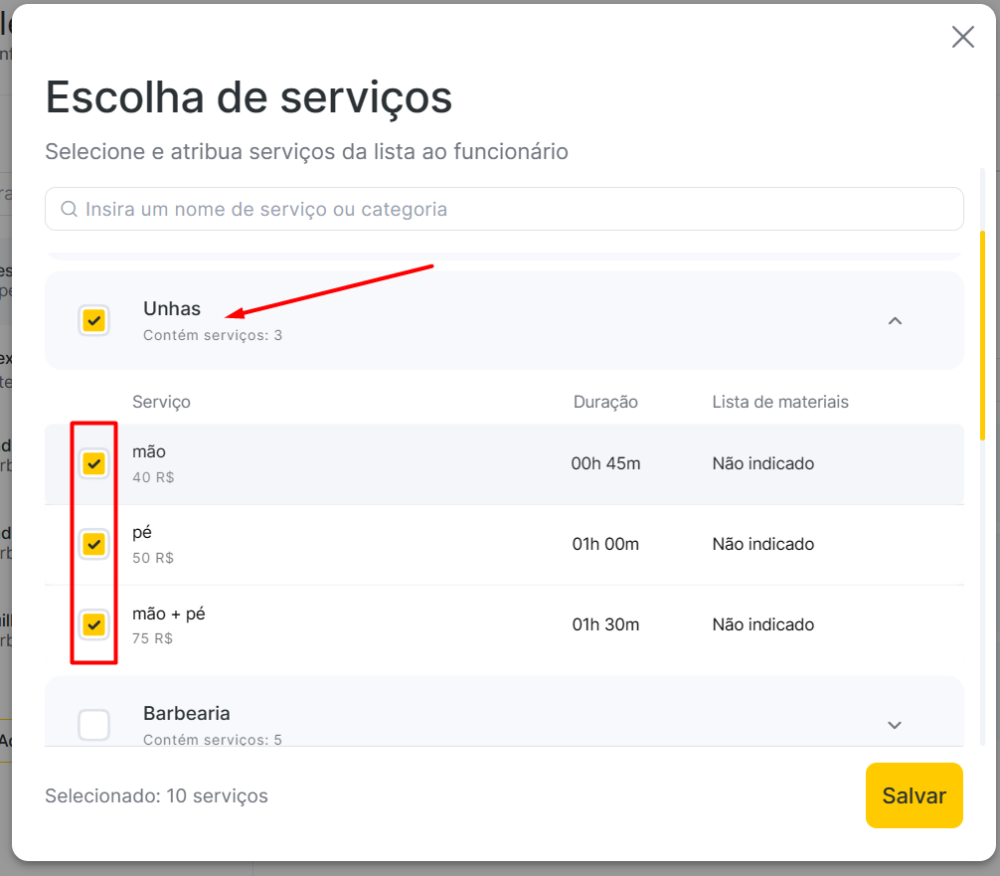Click the search magnifier icon
Screen dimensions: 1000x876
tap(69, 209)
